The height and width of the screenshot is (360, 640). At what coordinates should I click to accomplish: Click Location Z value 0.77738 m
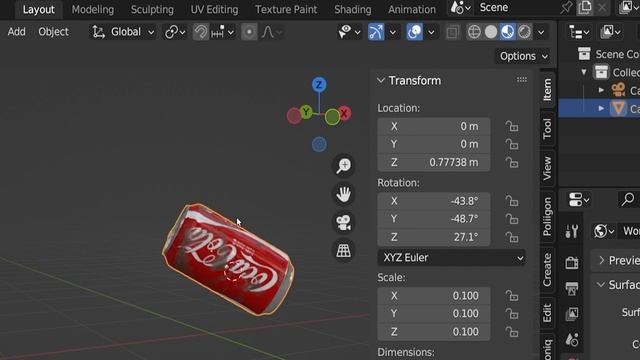tap(433, 162)
